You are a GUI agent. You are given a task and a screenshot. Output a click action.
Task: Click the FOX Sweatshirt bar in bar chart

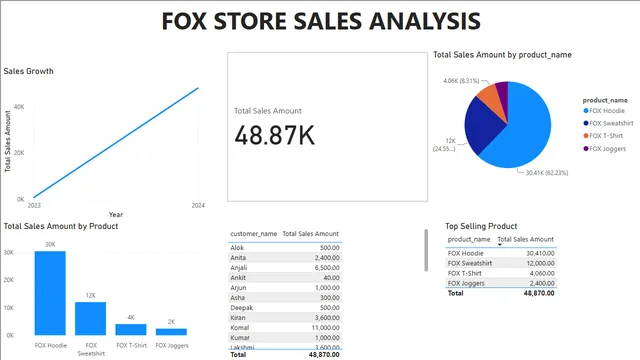click(90, 318)
